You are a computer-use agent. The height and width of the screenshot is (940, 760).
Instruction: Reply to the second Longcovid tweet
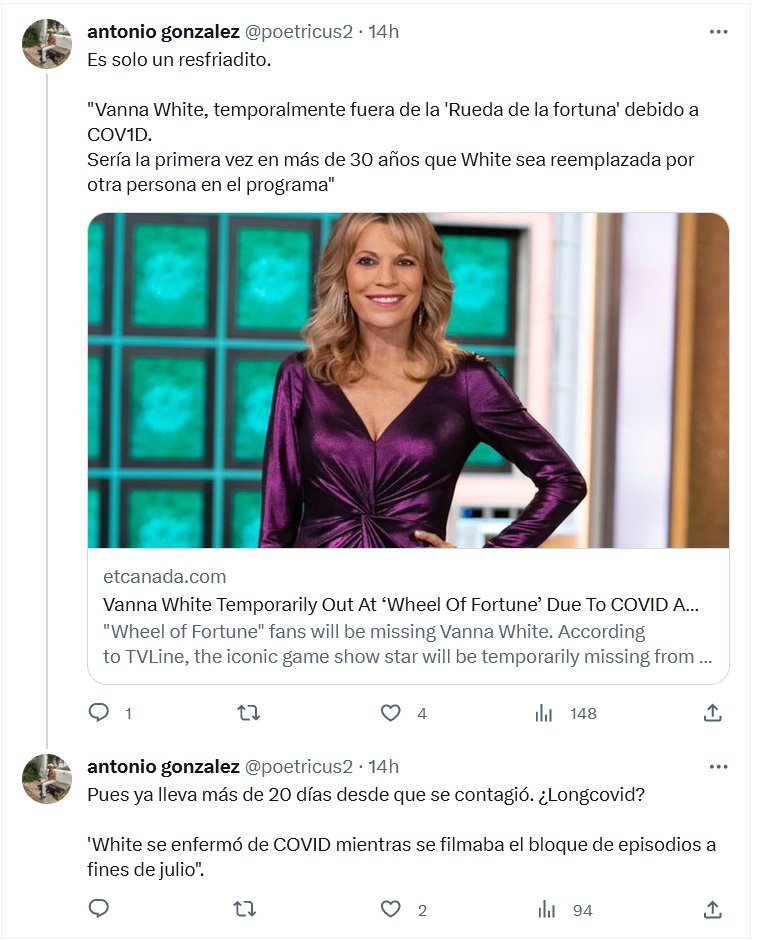(x=99, y=909)
